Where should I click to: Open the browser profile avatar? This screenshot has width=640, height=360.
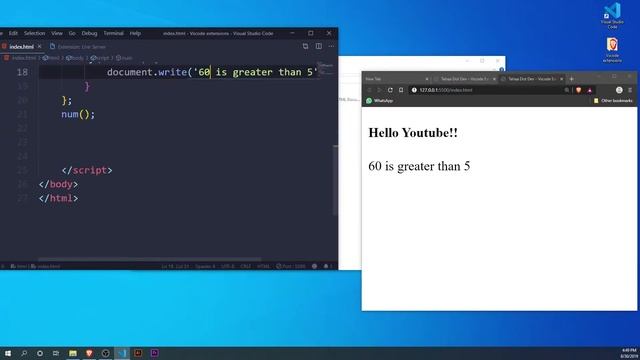619,90
